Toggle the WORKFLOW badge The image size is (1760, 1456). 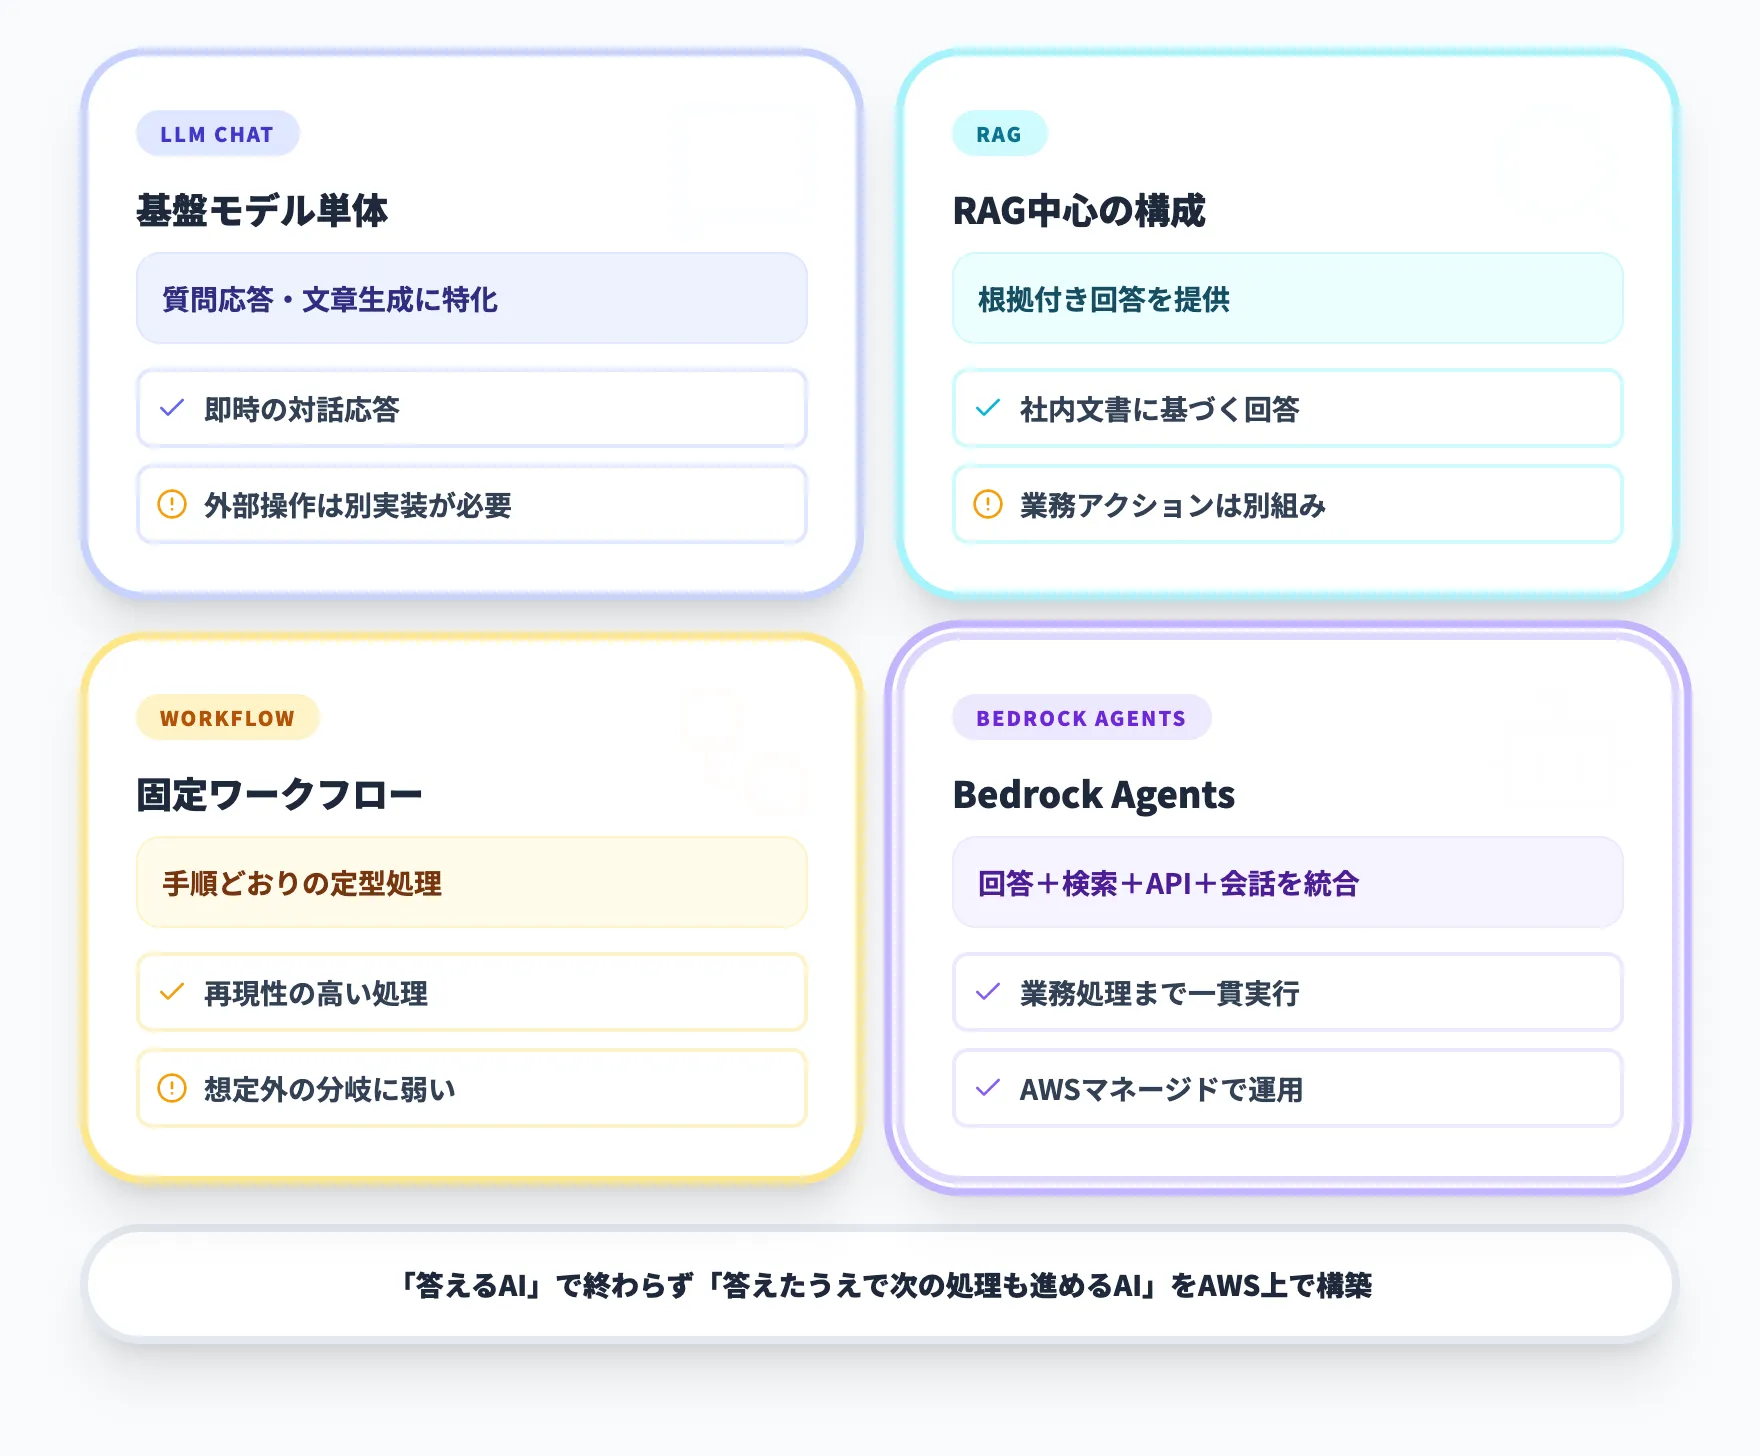coord(227,717)
